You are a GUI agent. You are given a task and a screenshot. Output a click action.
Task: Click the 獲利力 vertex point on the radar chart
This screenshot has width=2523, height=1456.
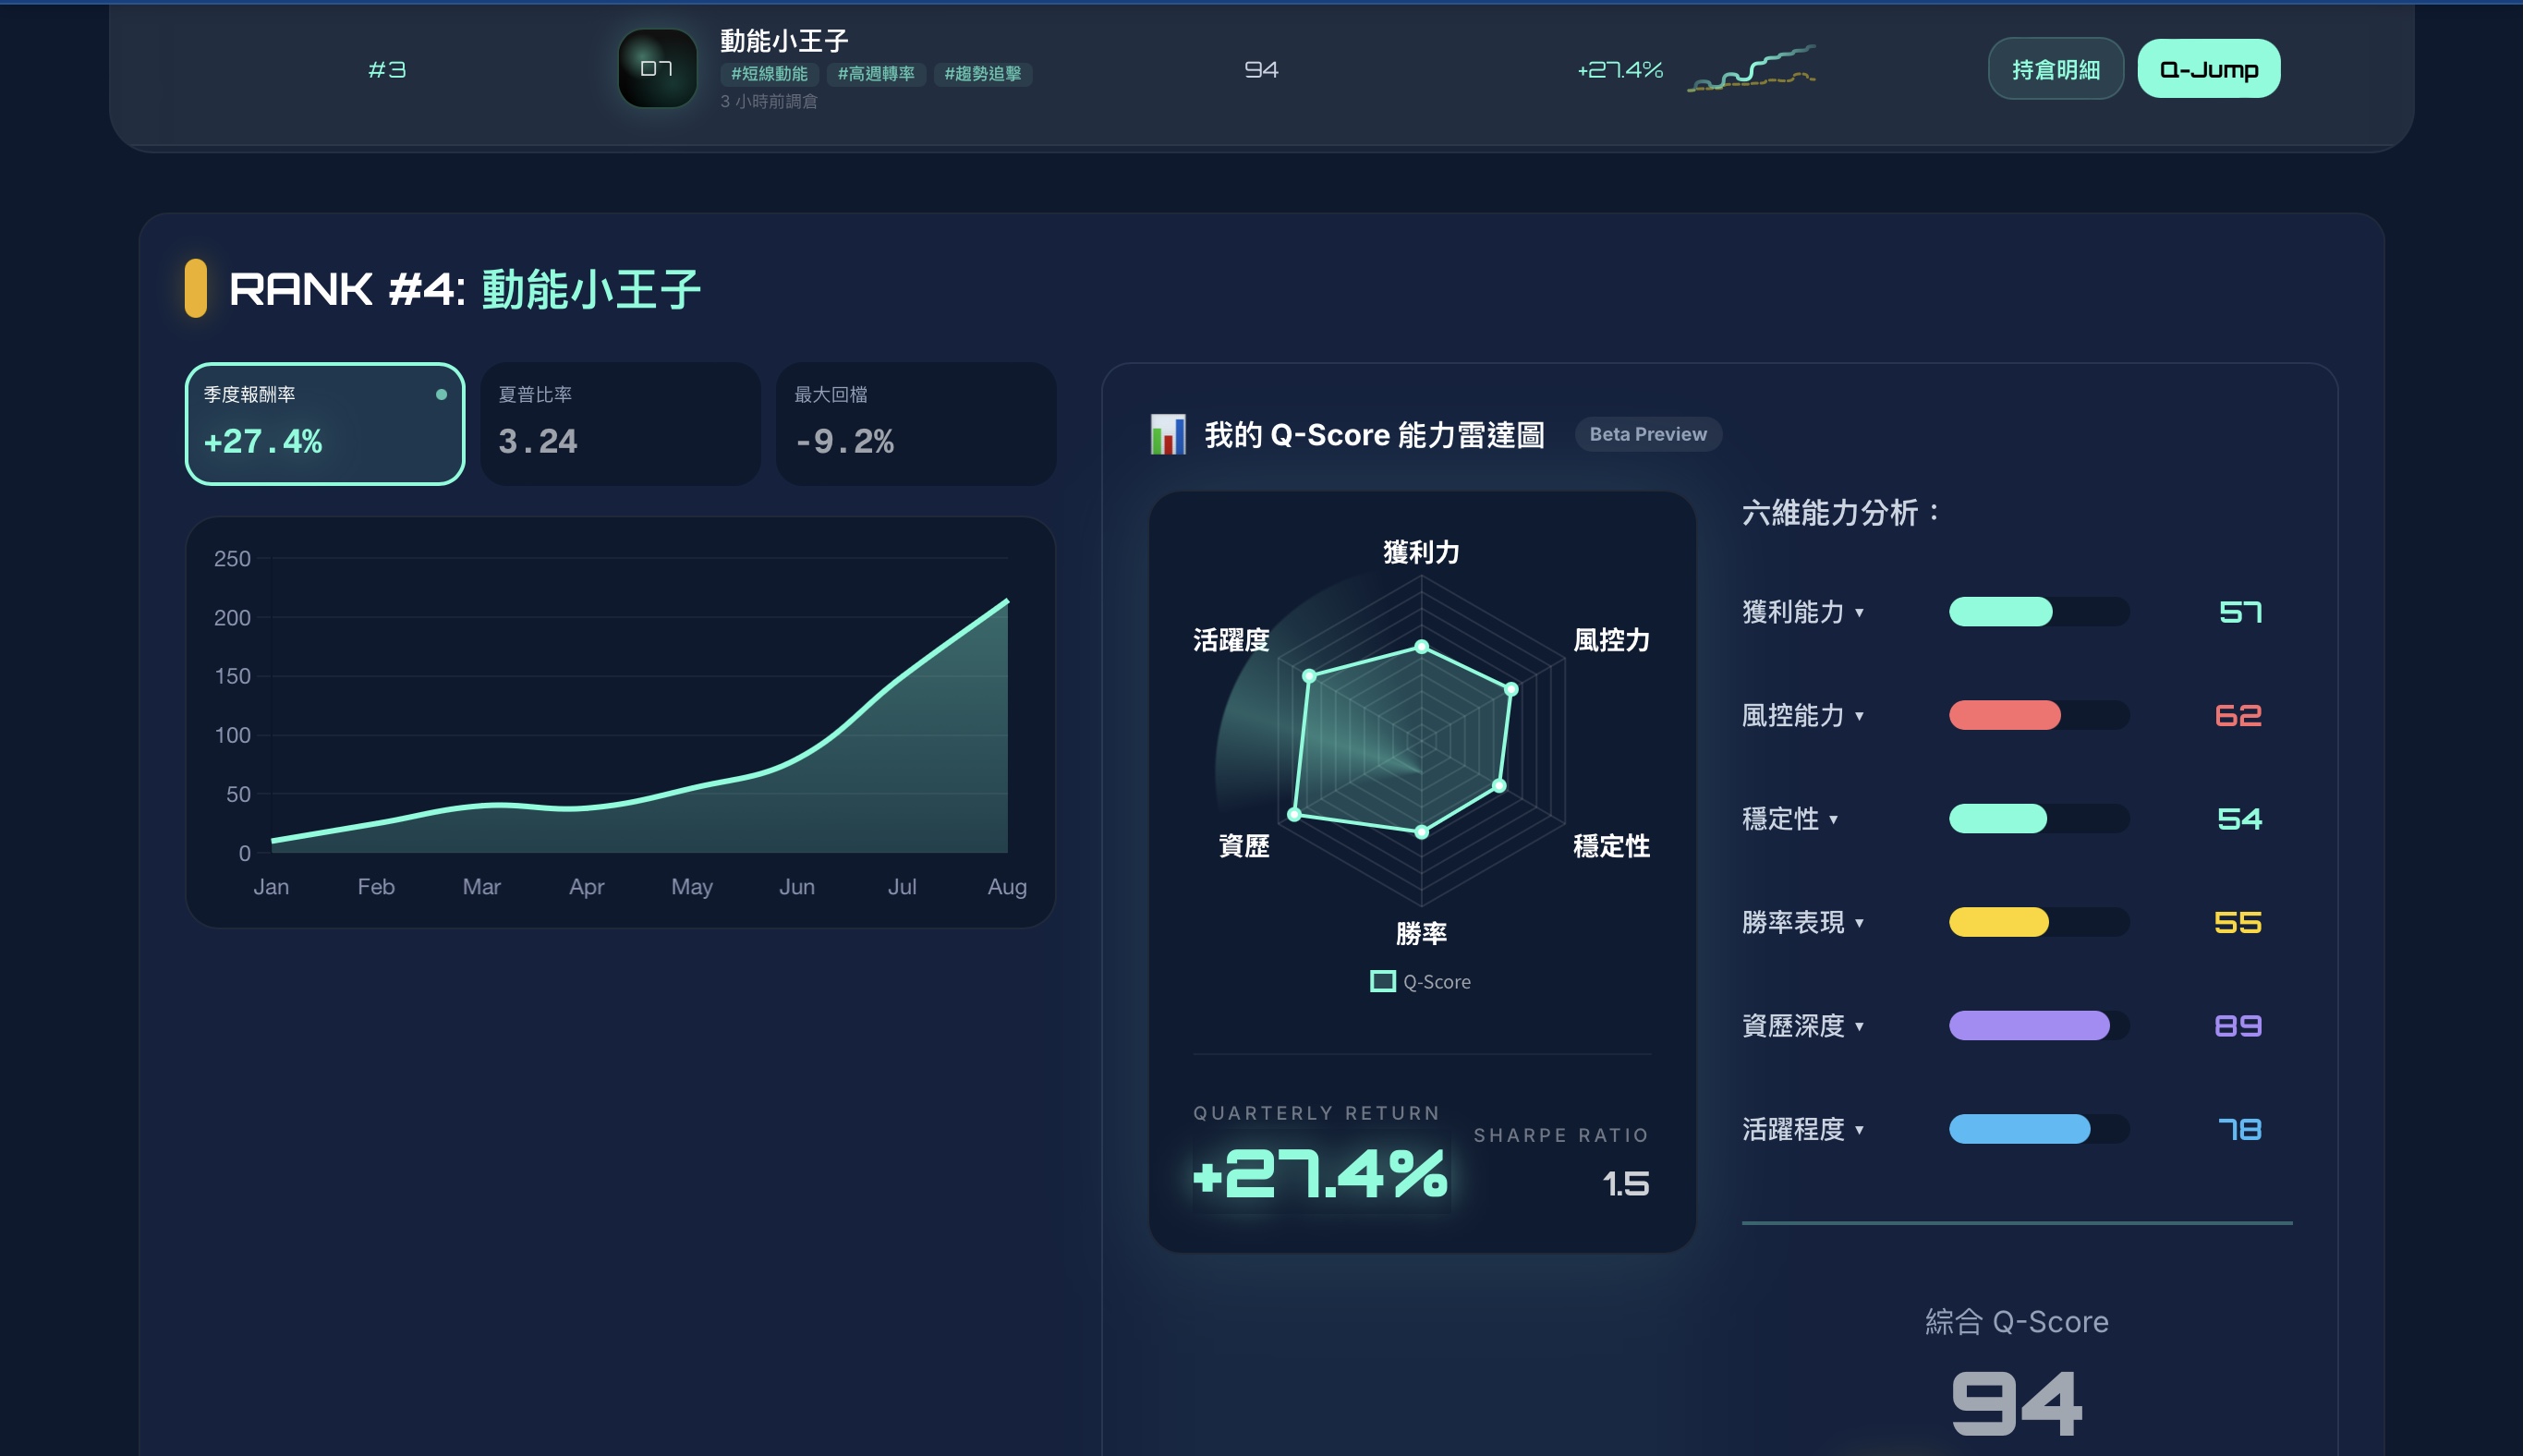point(1421,646)
